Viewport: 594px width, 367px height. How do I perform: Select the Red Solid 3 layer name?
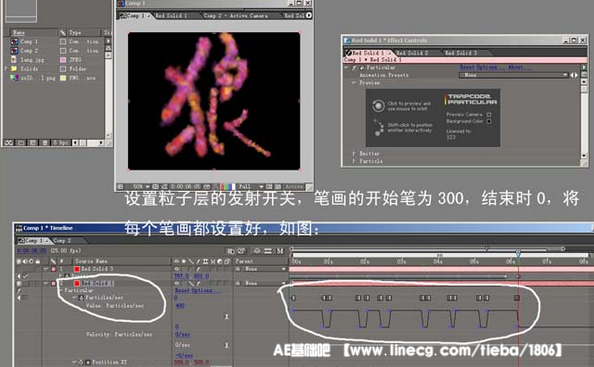[97, 269]
